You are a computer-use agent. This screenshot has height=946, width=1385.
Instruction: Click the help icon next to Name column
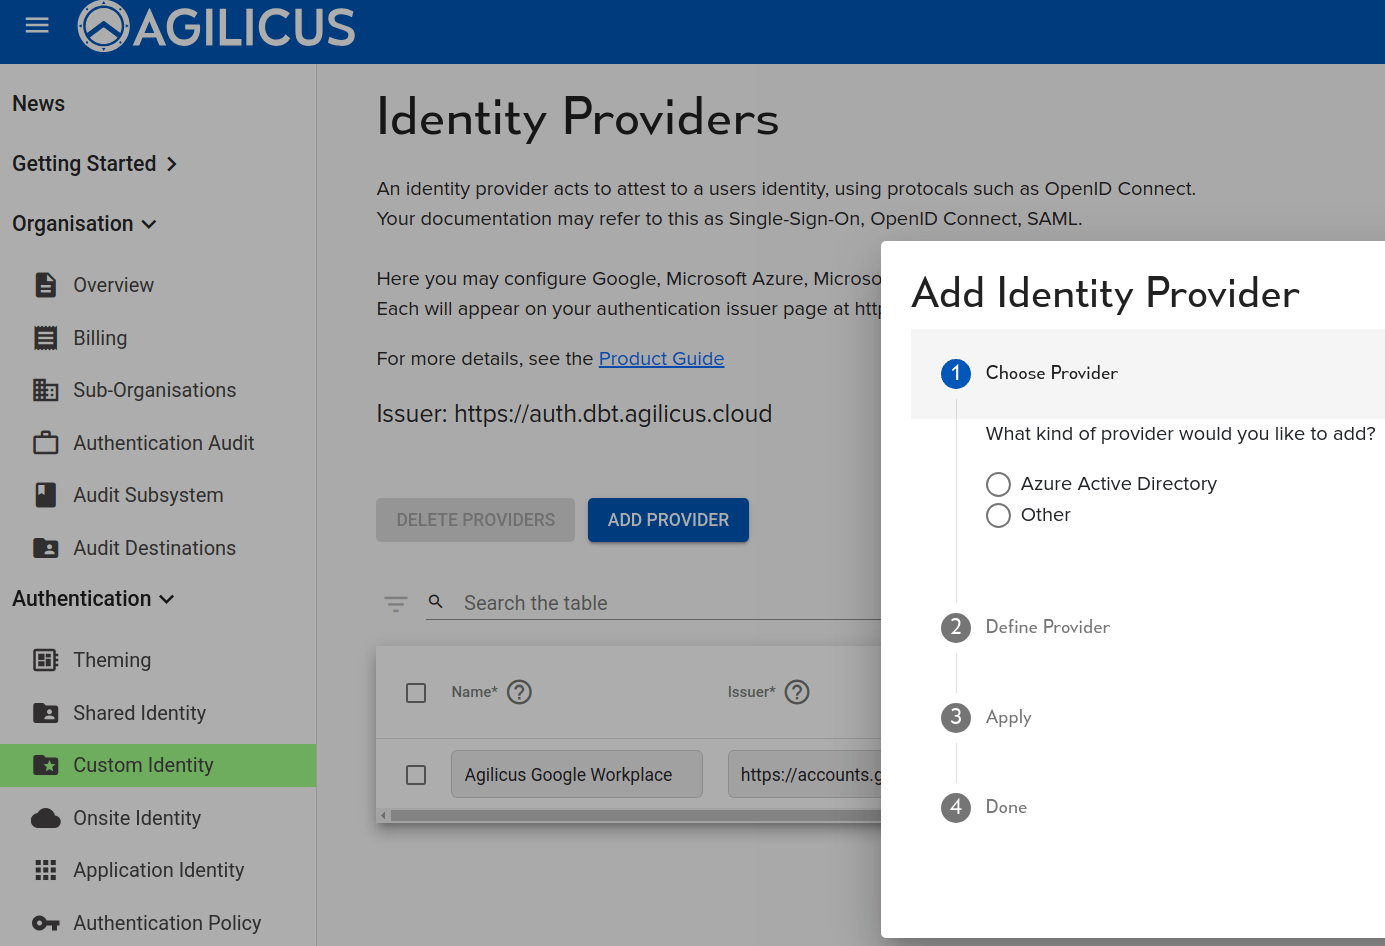(519, 691)
